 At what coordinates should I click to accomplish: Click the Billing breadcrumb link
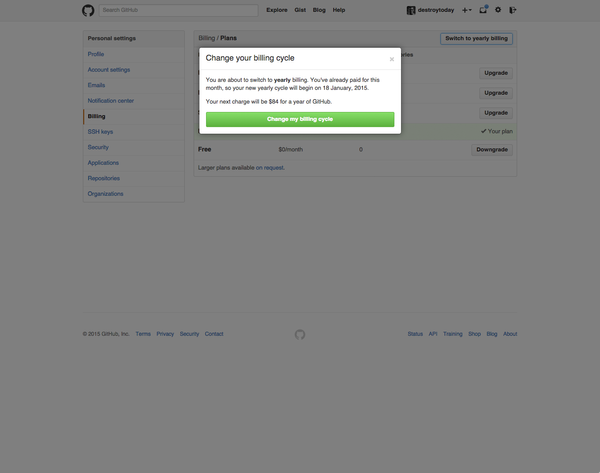[207, 38]
